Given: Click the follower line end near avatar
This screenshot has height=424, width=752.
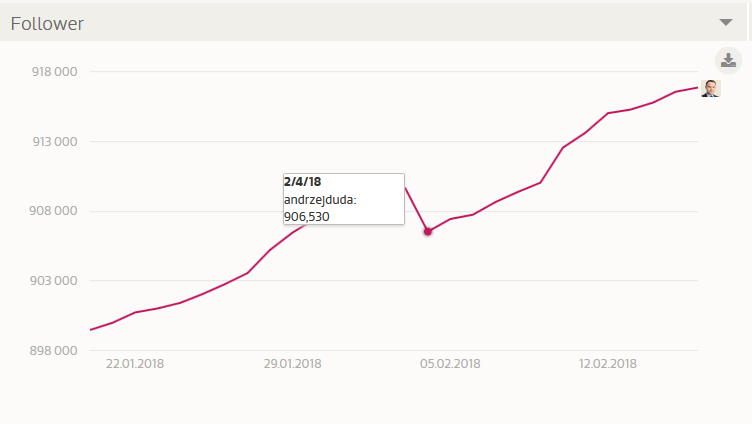Looking at the screenshot, I should [x=696, y=88].
